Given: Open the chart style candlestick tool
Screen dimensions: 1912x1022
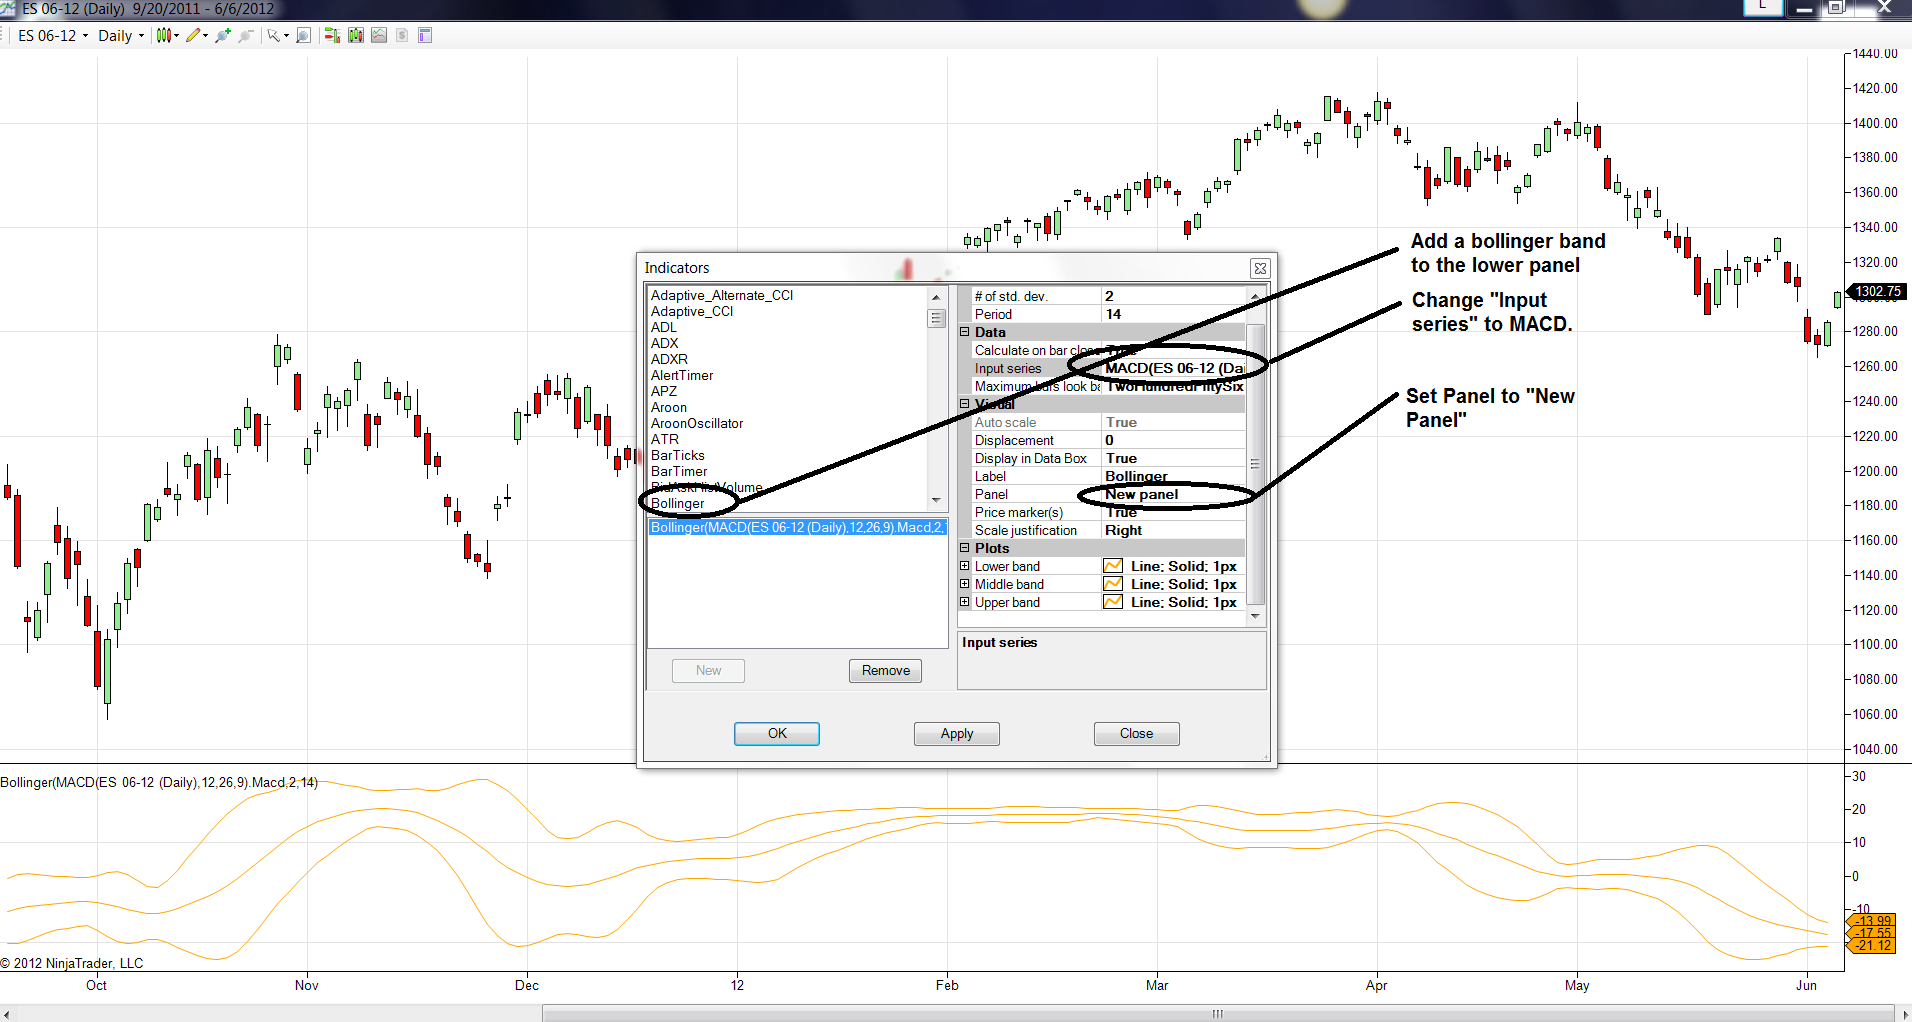Looking at the screenshot, I should (x=164, y=35).
